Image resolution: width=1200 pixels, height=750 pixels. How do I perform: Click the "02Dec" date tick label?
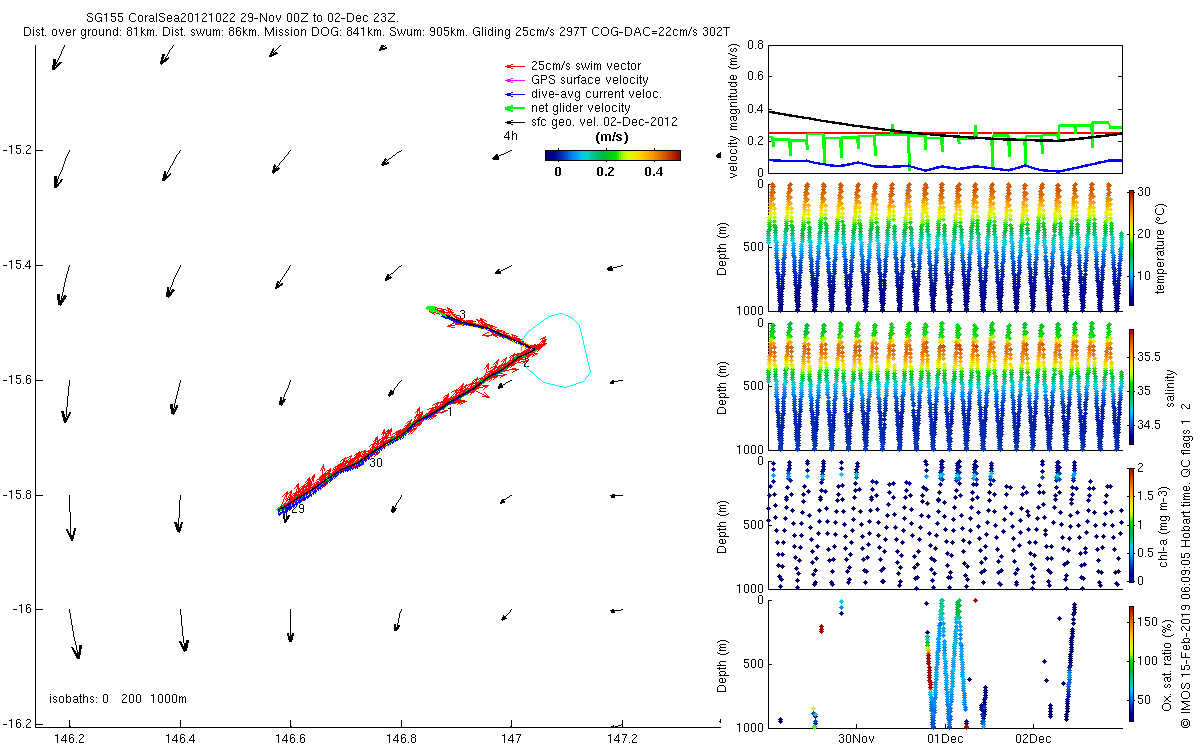[x=1033, y=739]
